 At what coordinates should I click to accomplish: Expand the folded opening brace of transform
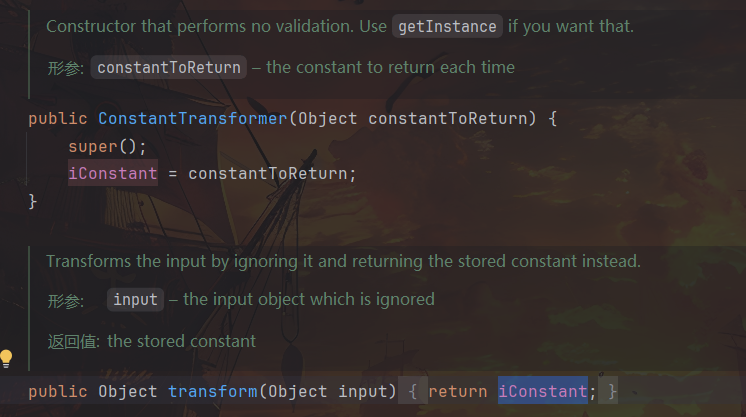pos(412,391)
